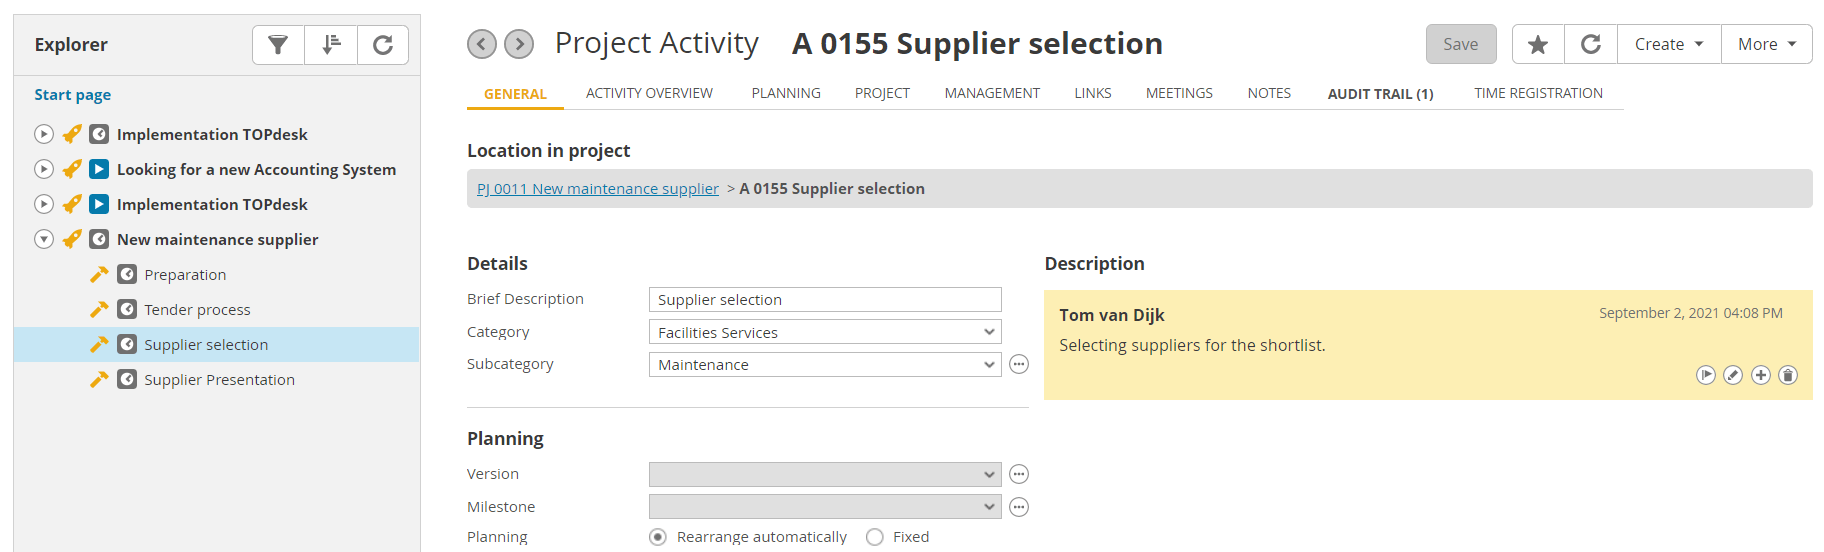Click the trash icon in description note
Screen dimensions: 1824x552
[x=1788, y=375]
